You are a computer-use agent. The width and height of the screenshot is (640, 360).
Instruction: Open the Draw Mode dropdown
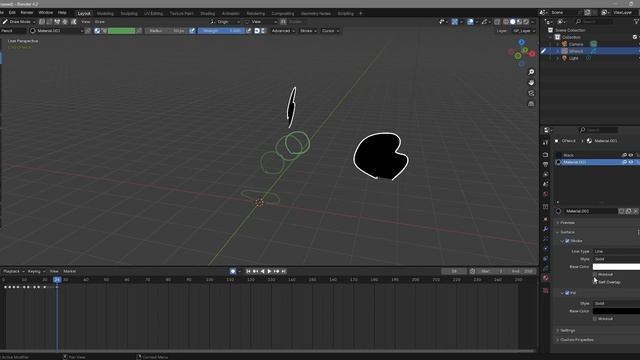[x=19, y=22]
